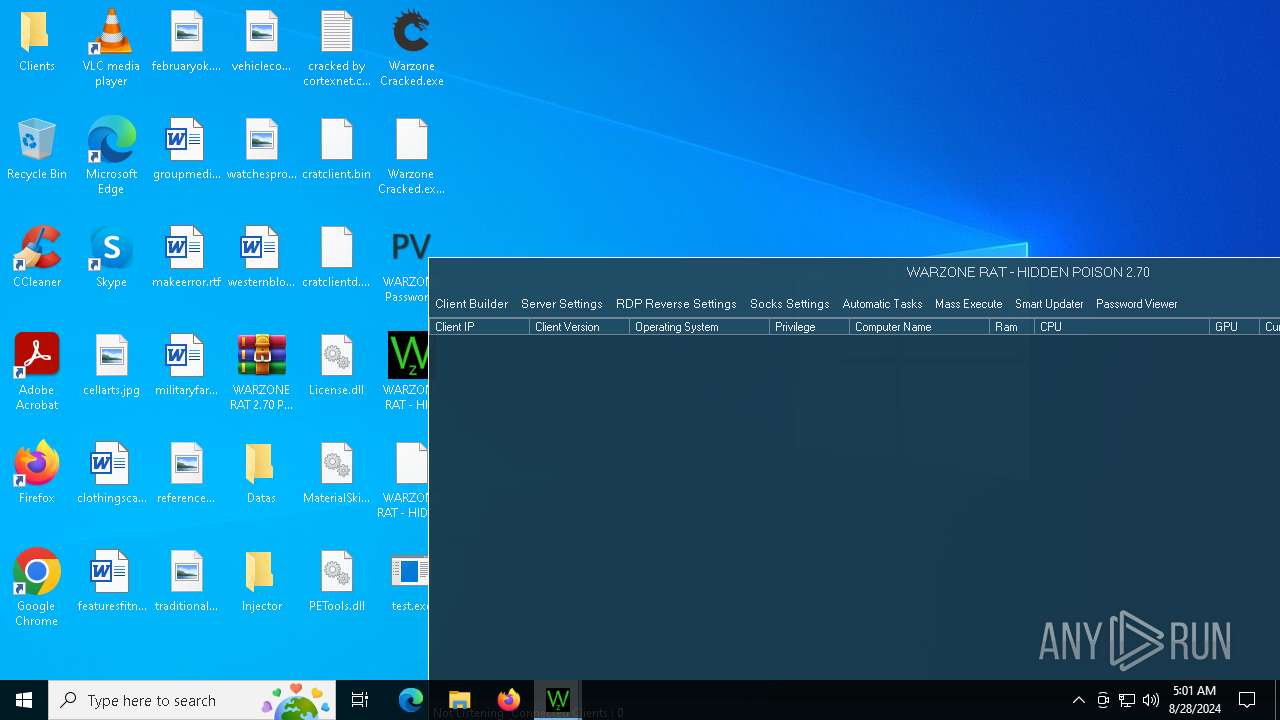Viewport: 1280px width, 720px height.
Task: Open Skype desktop shortcut
Action: (111, 258)
